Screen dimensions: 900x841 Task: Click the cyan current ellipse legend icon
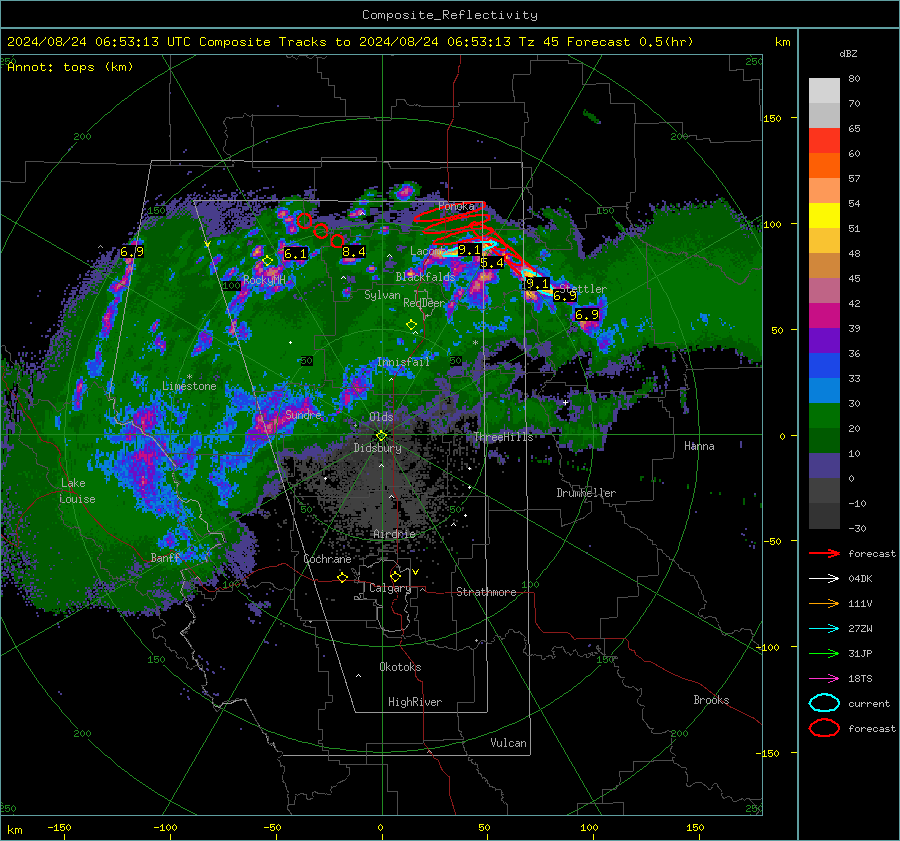pyautogui.click(x=824, y=703)
